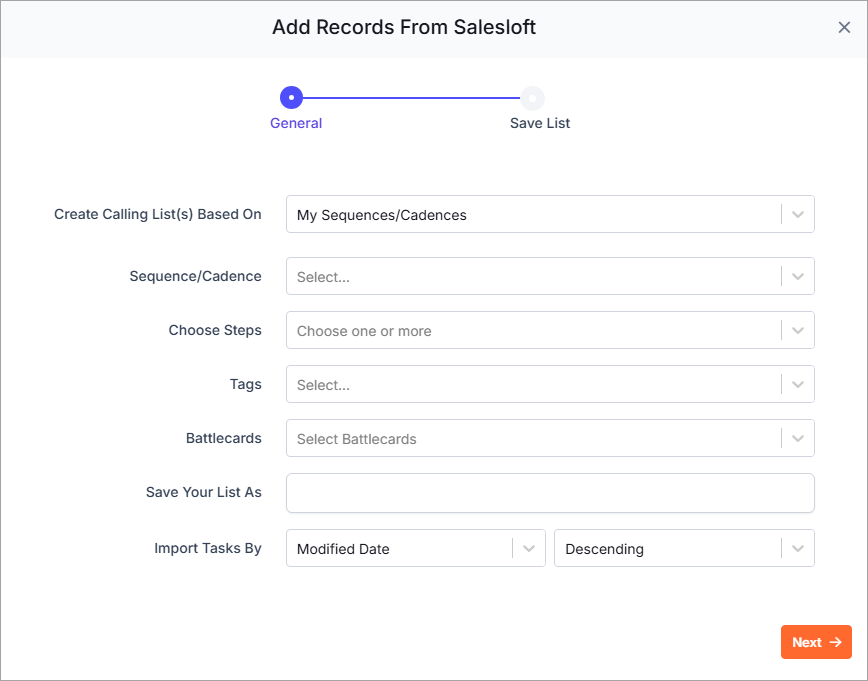Click the Tags field chevron arrow

click(798, 384)
